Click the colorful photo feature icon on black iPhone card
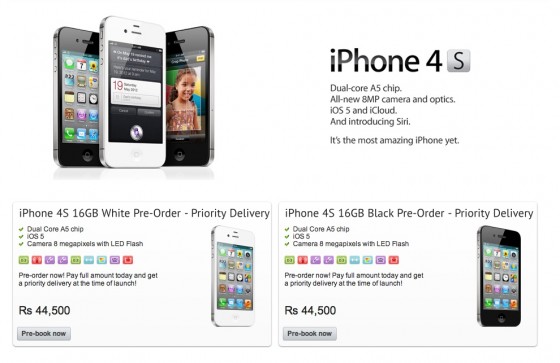This screenshot has height=363, width=560. click(368, 260)
